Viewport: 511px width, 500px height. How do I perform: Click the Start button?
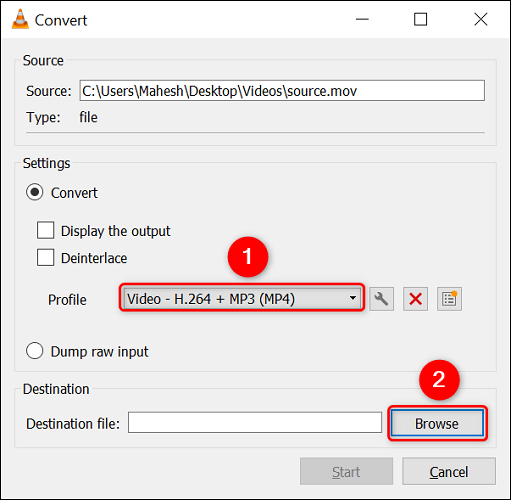point(346,471)
